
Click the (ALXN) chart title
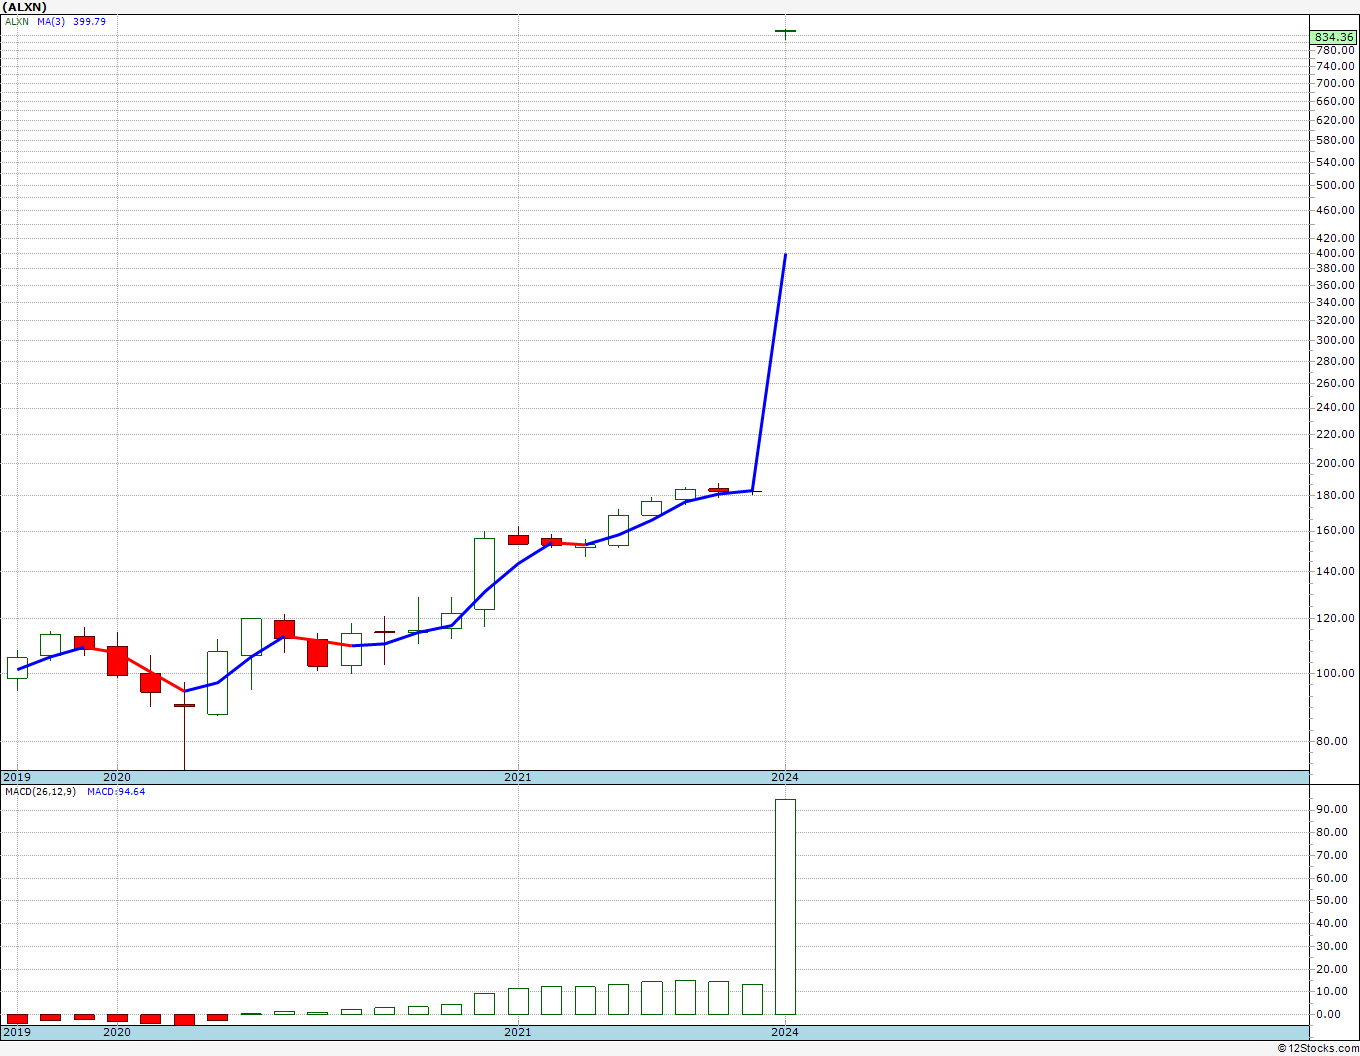click(x=25, y=6)
